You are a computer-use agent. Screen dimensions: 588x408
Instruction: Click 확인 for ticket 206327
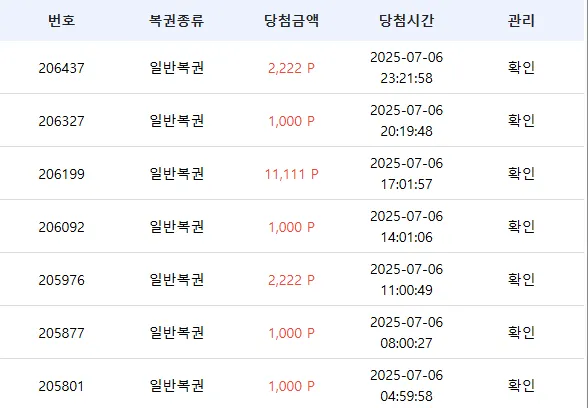(x=521, y=120)
